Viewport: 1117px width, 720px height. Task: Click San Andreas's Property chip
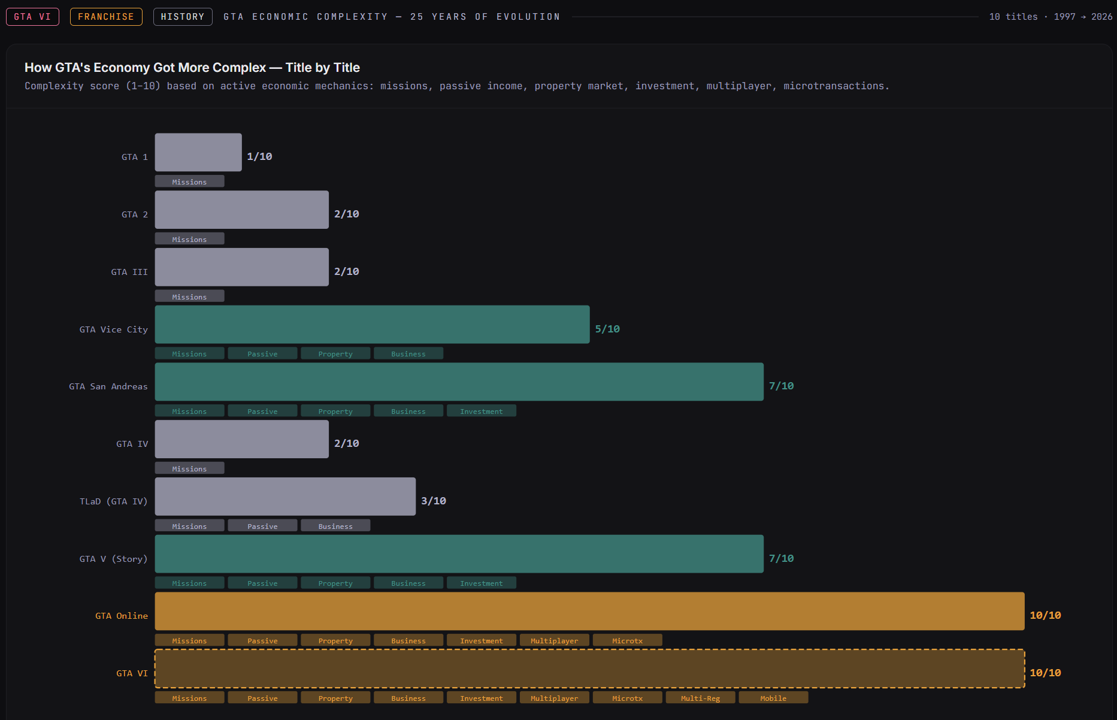(x=336, y=411)
